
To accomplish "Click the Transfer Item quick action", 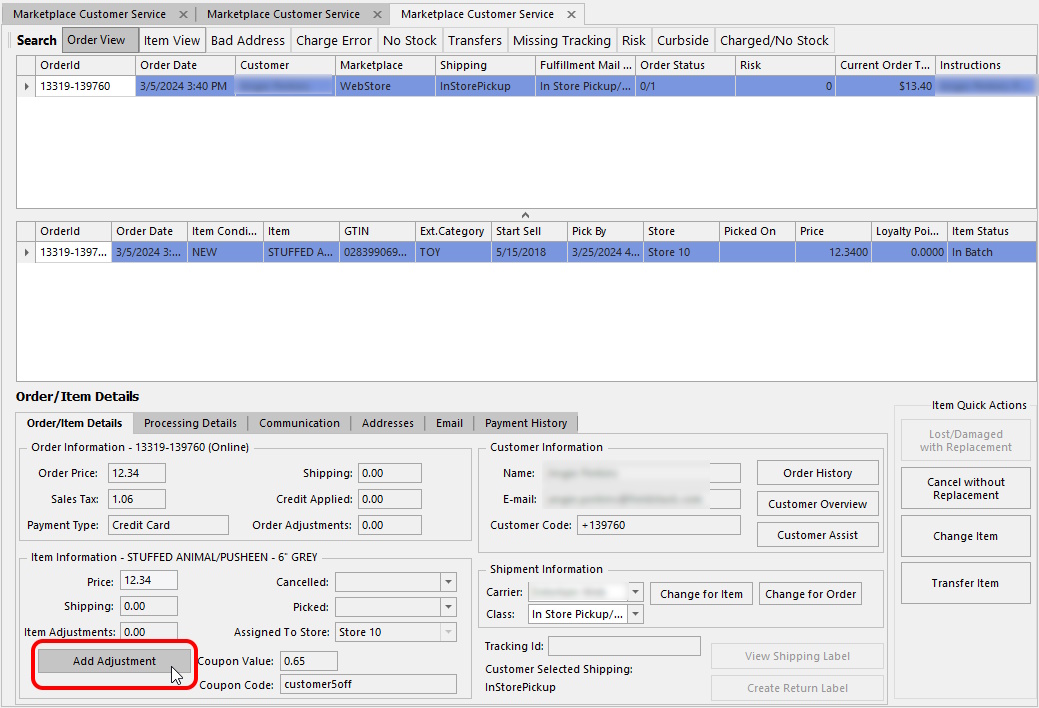I will point(965,583).
